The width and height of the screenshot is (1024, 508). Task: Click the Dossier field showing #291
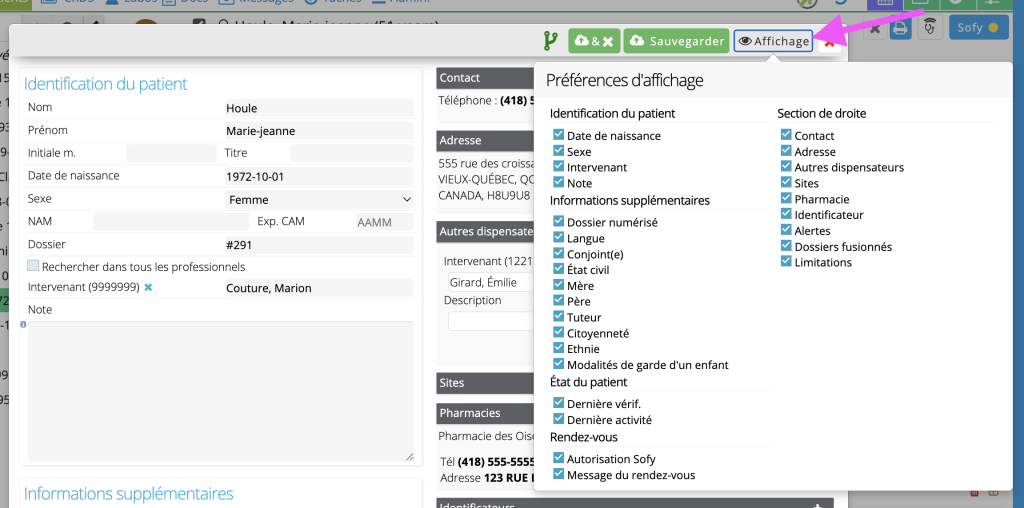tap(319, 245)
